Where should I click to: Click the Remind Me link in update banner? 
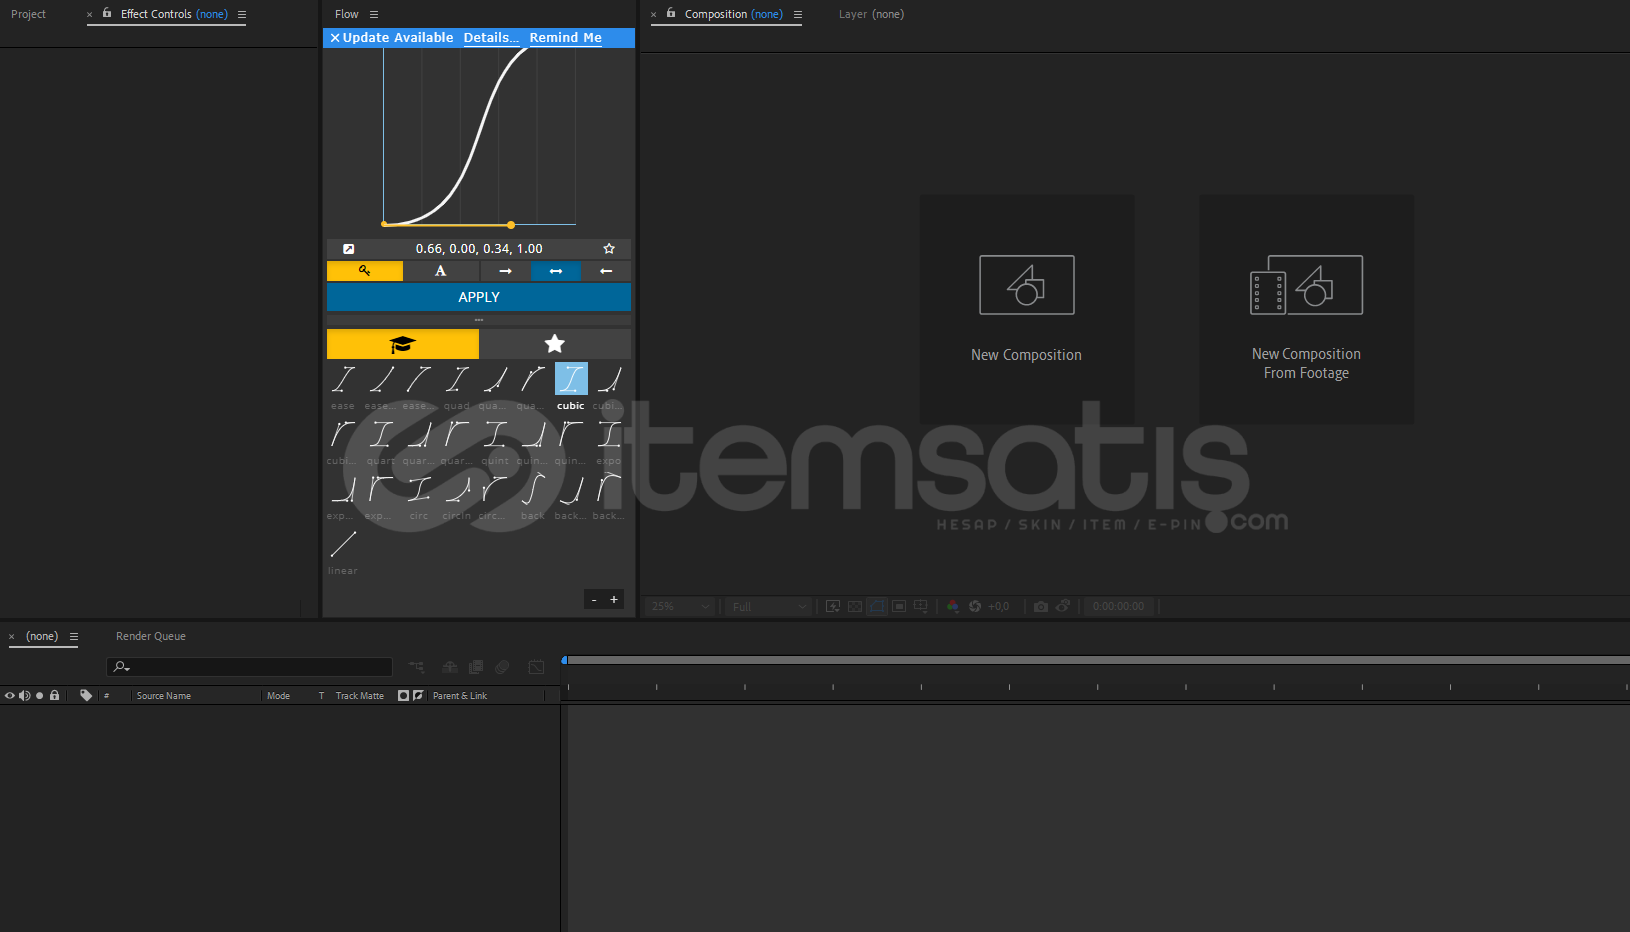coord(566,38)
